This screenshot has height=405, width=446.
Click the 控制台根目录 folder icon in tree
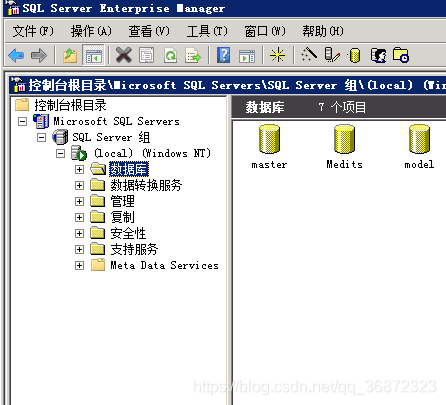coord(22,105)
